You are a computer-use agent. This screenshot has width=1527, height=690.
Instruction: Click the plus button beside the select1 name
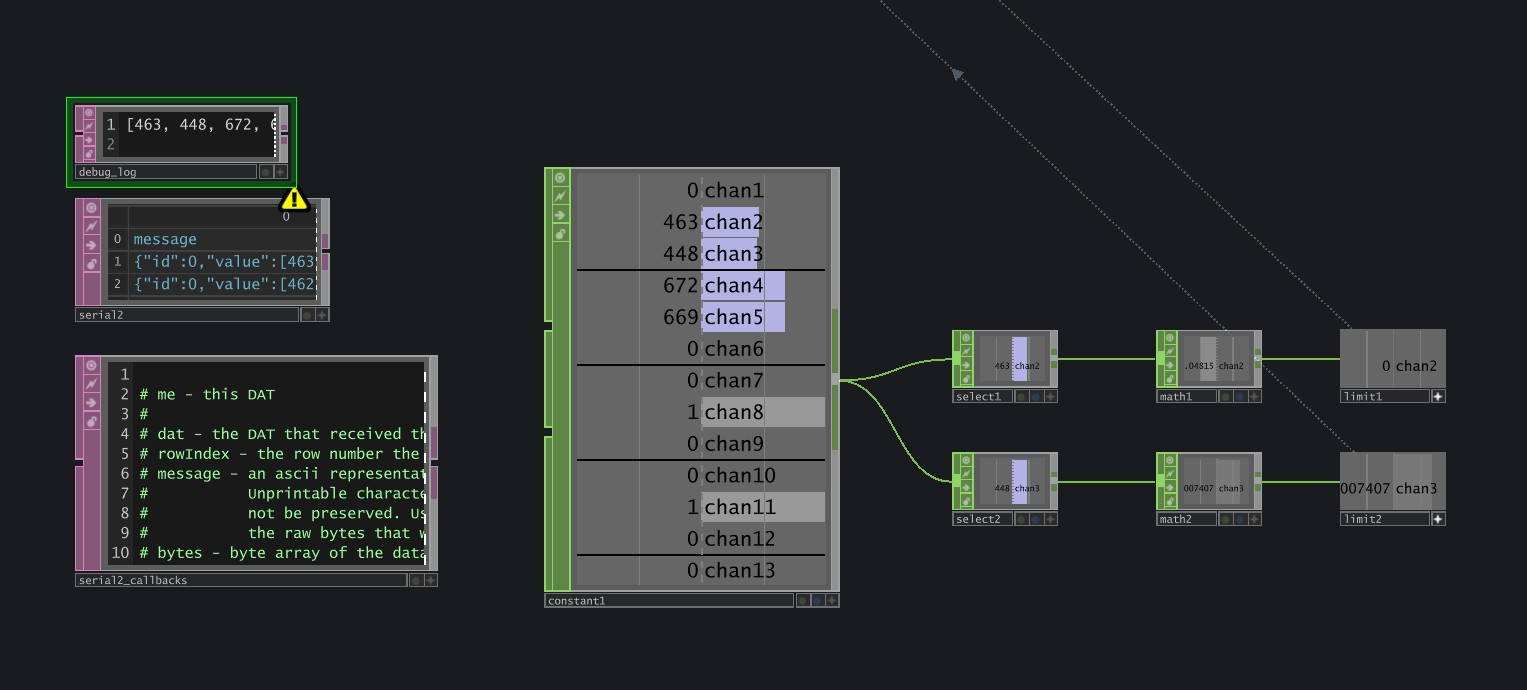tap(1050, 397)
